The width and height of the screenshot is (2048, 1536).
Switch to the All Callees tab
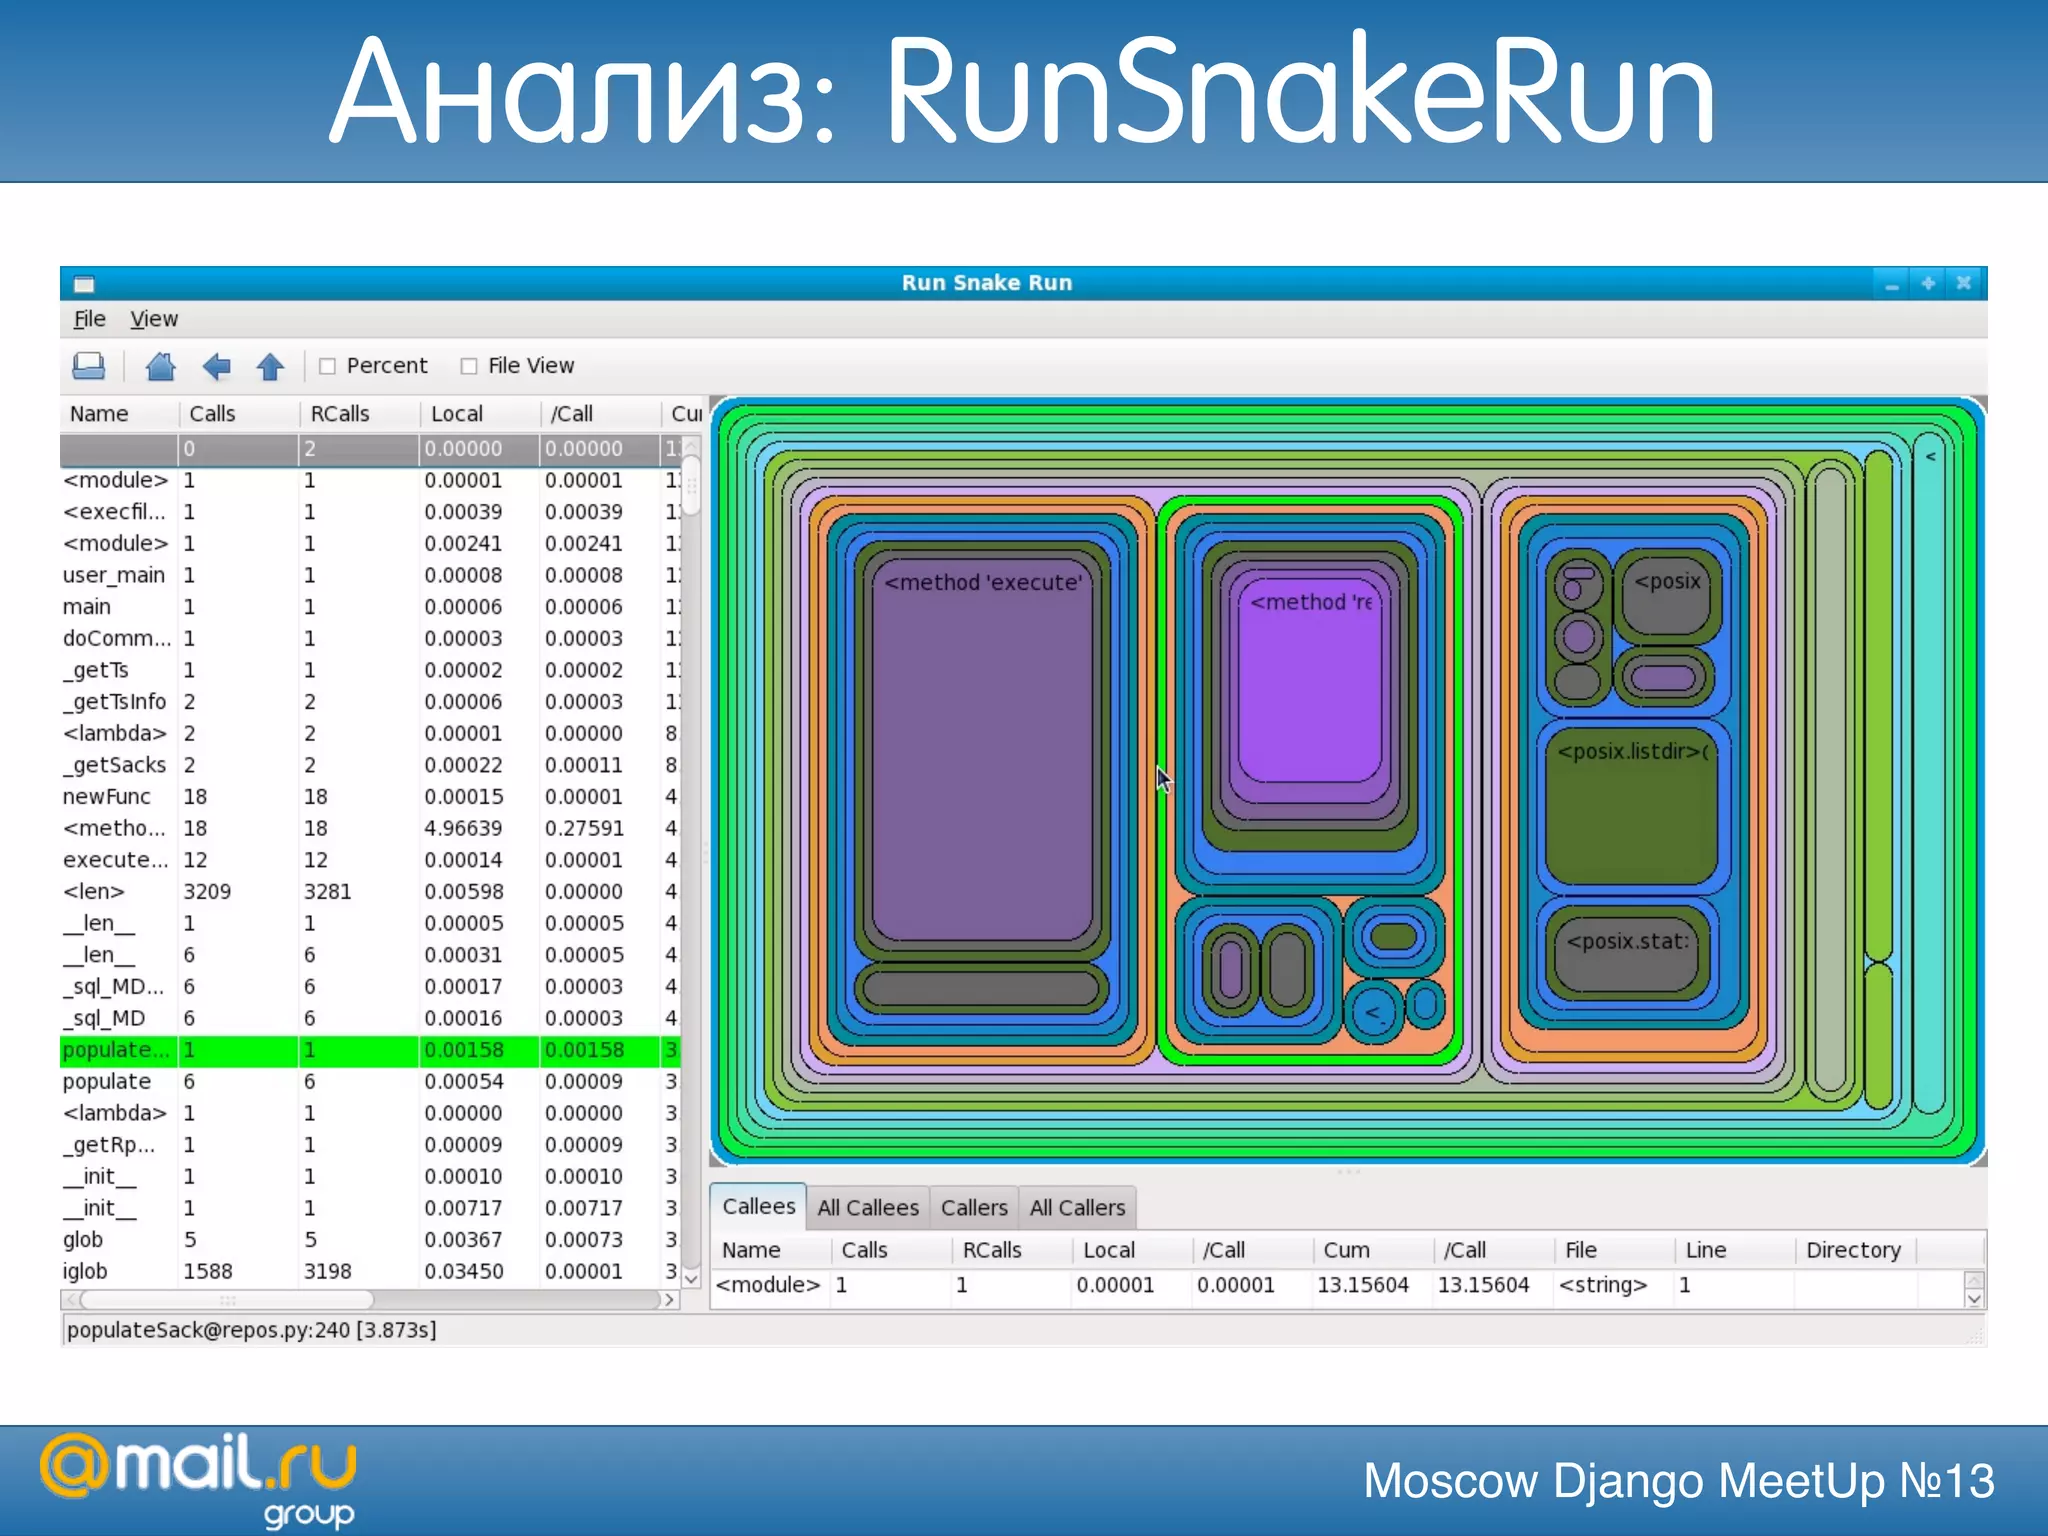pos(868,1208)
